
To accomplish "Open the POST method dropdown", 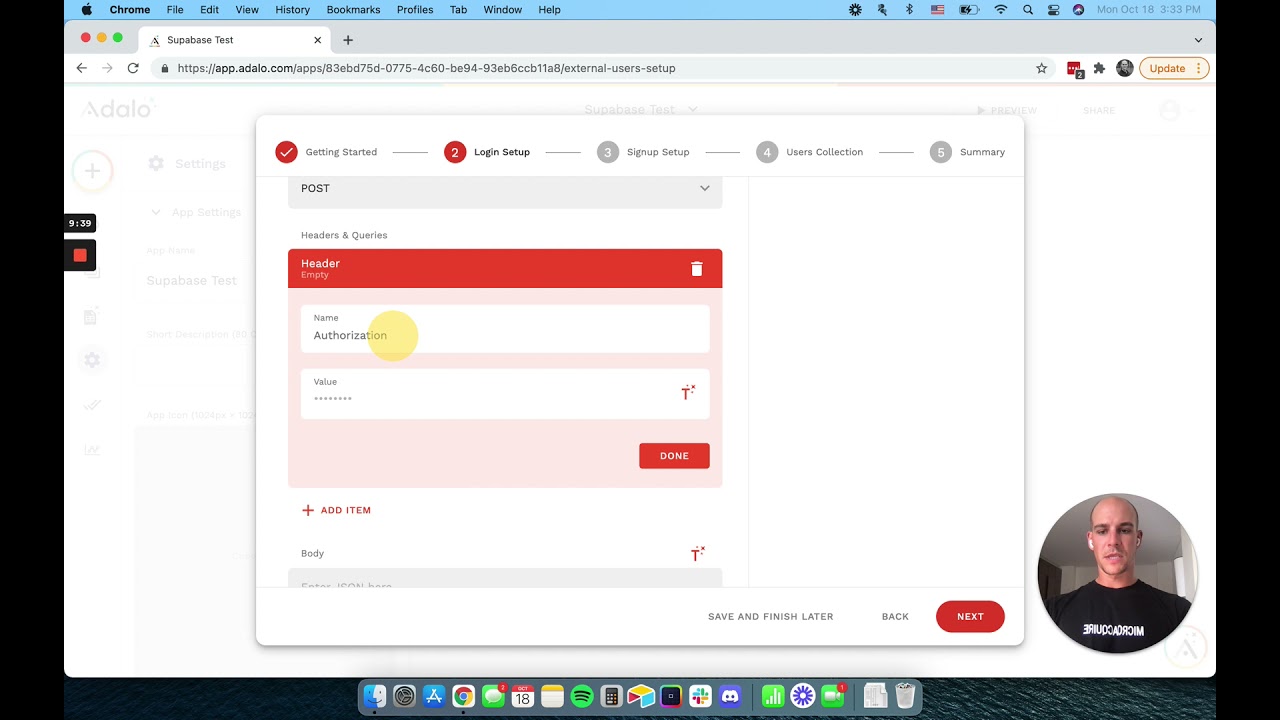I will click(505, 189).
